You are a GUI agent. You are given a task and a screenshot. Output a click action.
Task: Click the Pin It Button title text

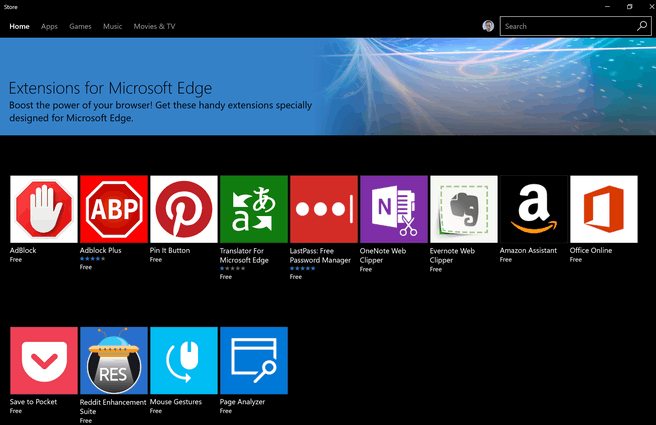170,251
